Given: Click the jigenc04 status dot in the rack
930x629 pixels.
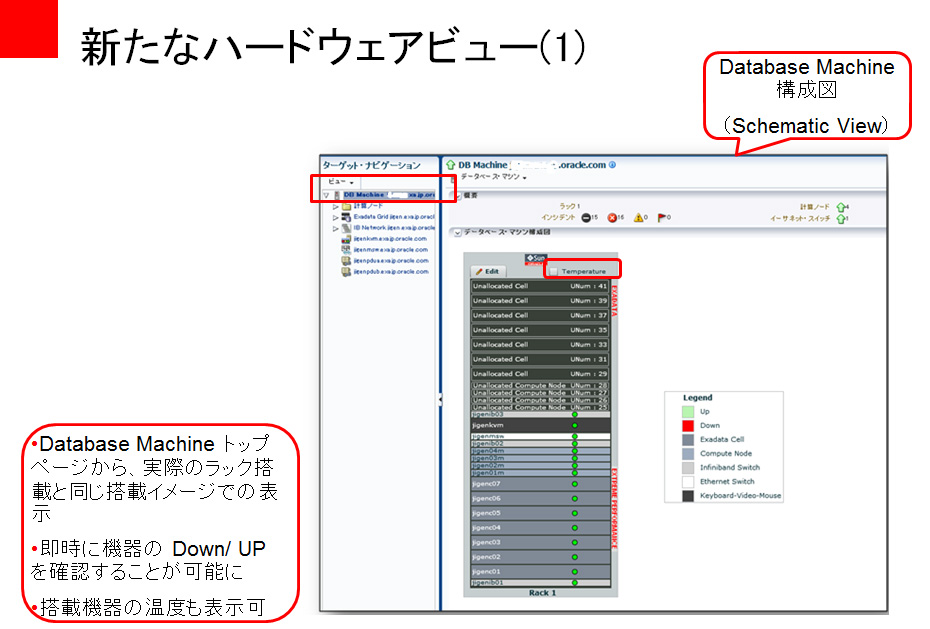Looking at the screenshot, I should 575,528.
